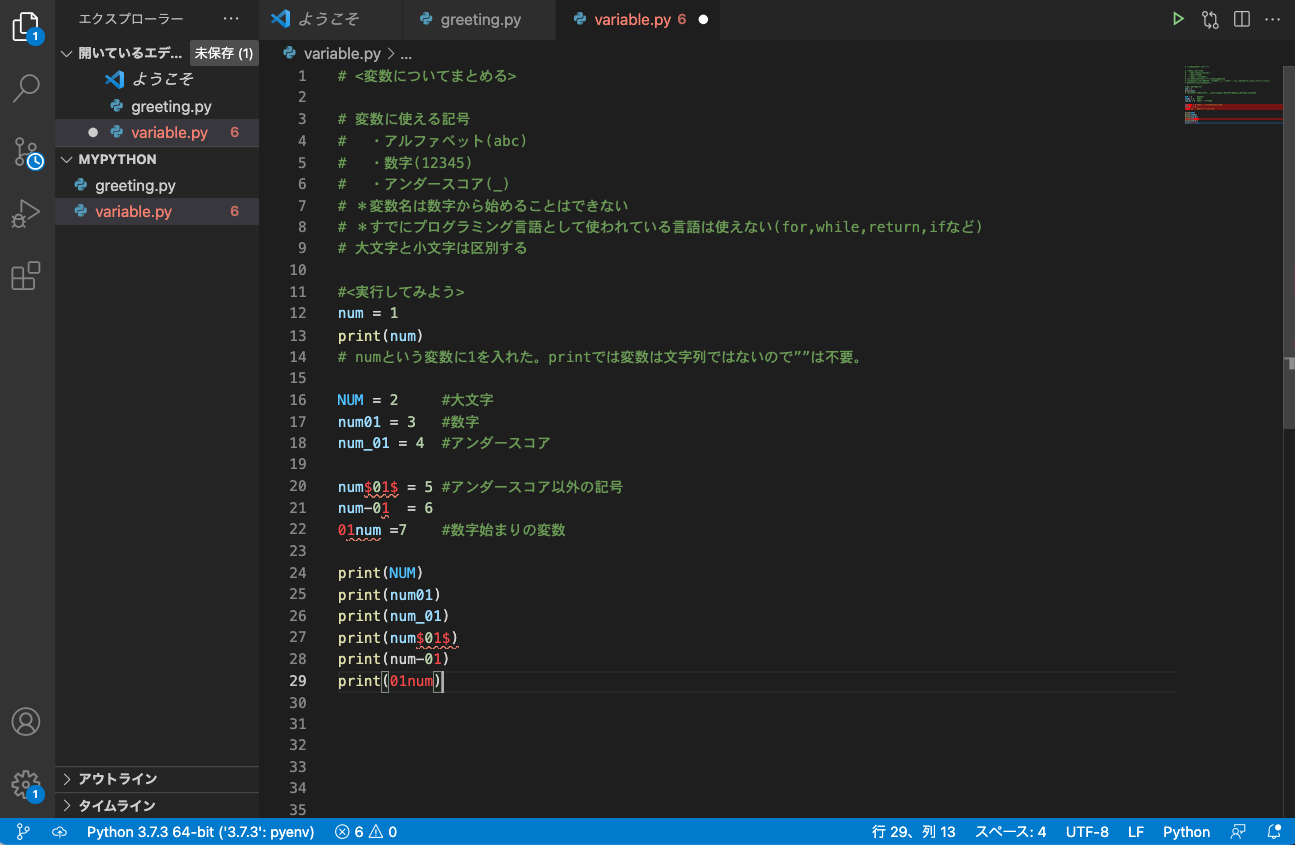Open more actions in editor toolbar
Viewport: 1295px width, 845px height.
pos(1272,19)
